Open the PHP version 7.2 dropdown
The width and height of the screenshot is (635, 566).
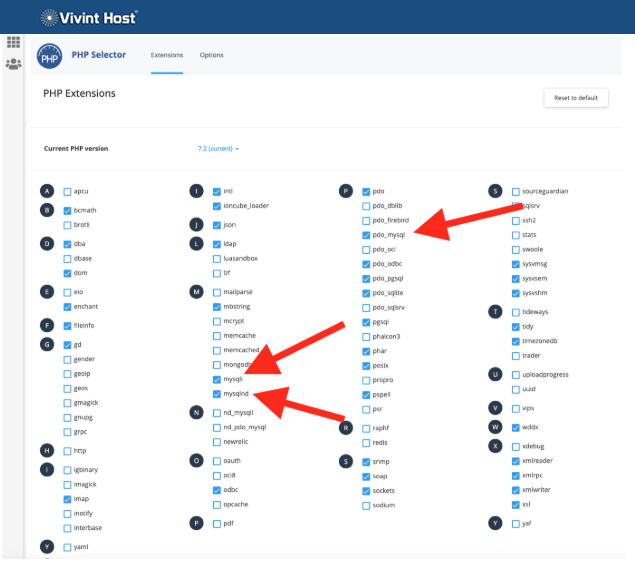click(x=218, y=148)
